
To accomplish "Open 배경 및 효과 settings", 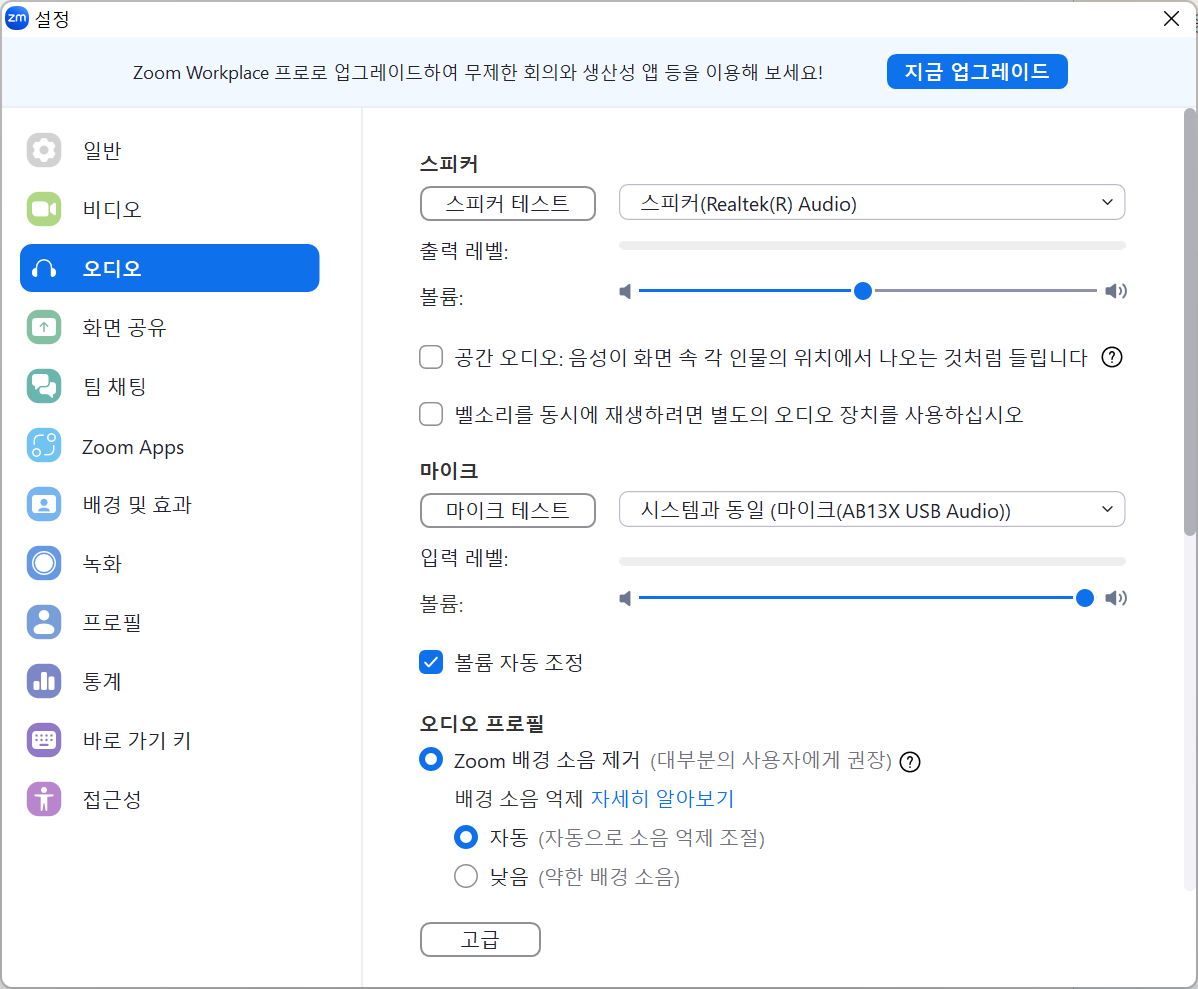I will pos(170,504).
